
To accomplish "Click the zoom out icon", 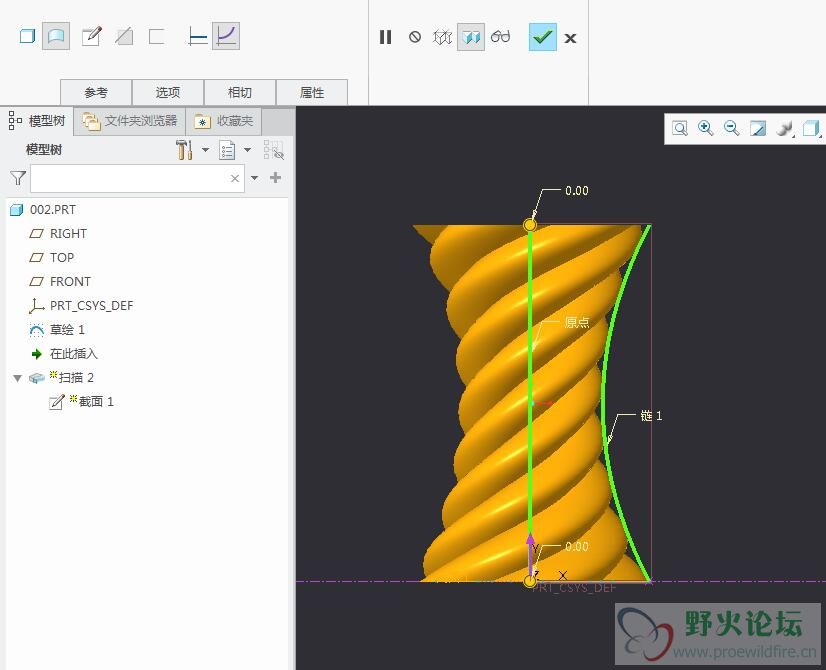I will pos(732,128).
